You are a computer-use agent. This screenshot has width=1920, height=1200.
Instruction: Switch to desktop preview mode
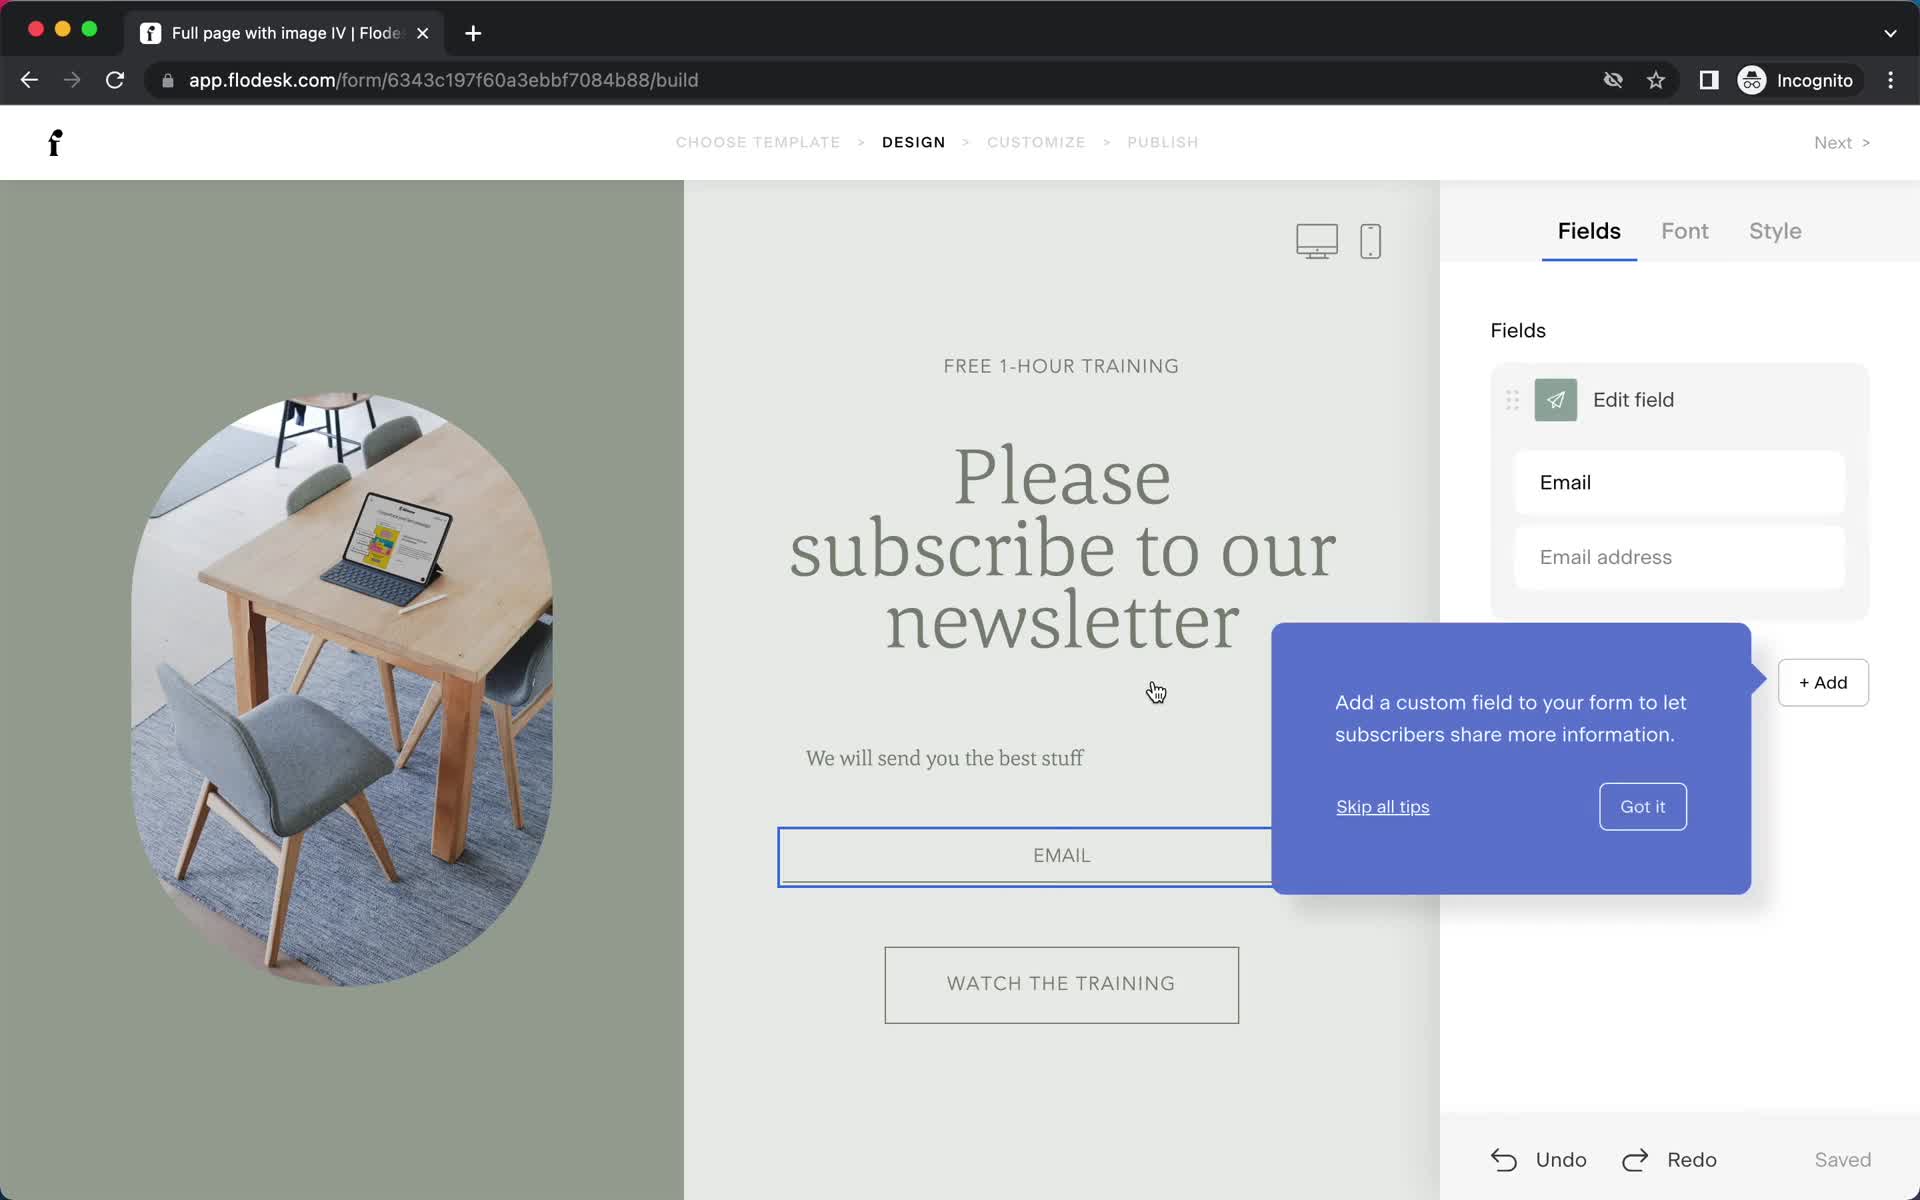click(1316, 239)
